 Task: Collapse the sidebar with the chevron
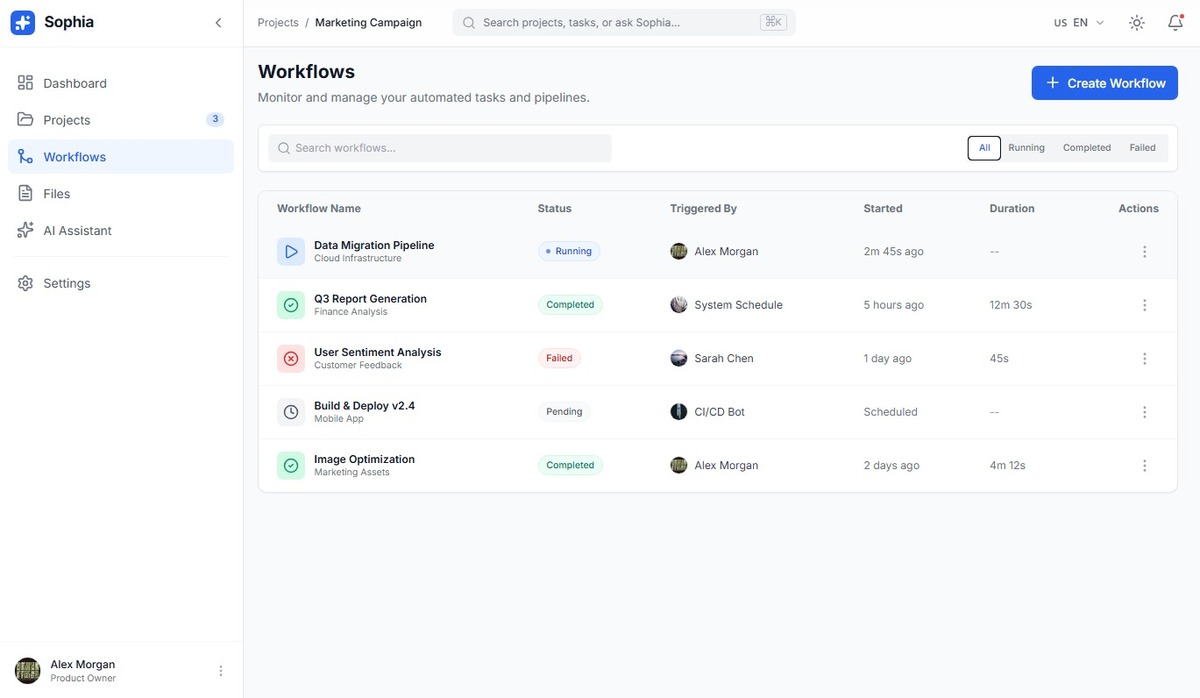(218, 23)
